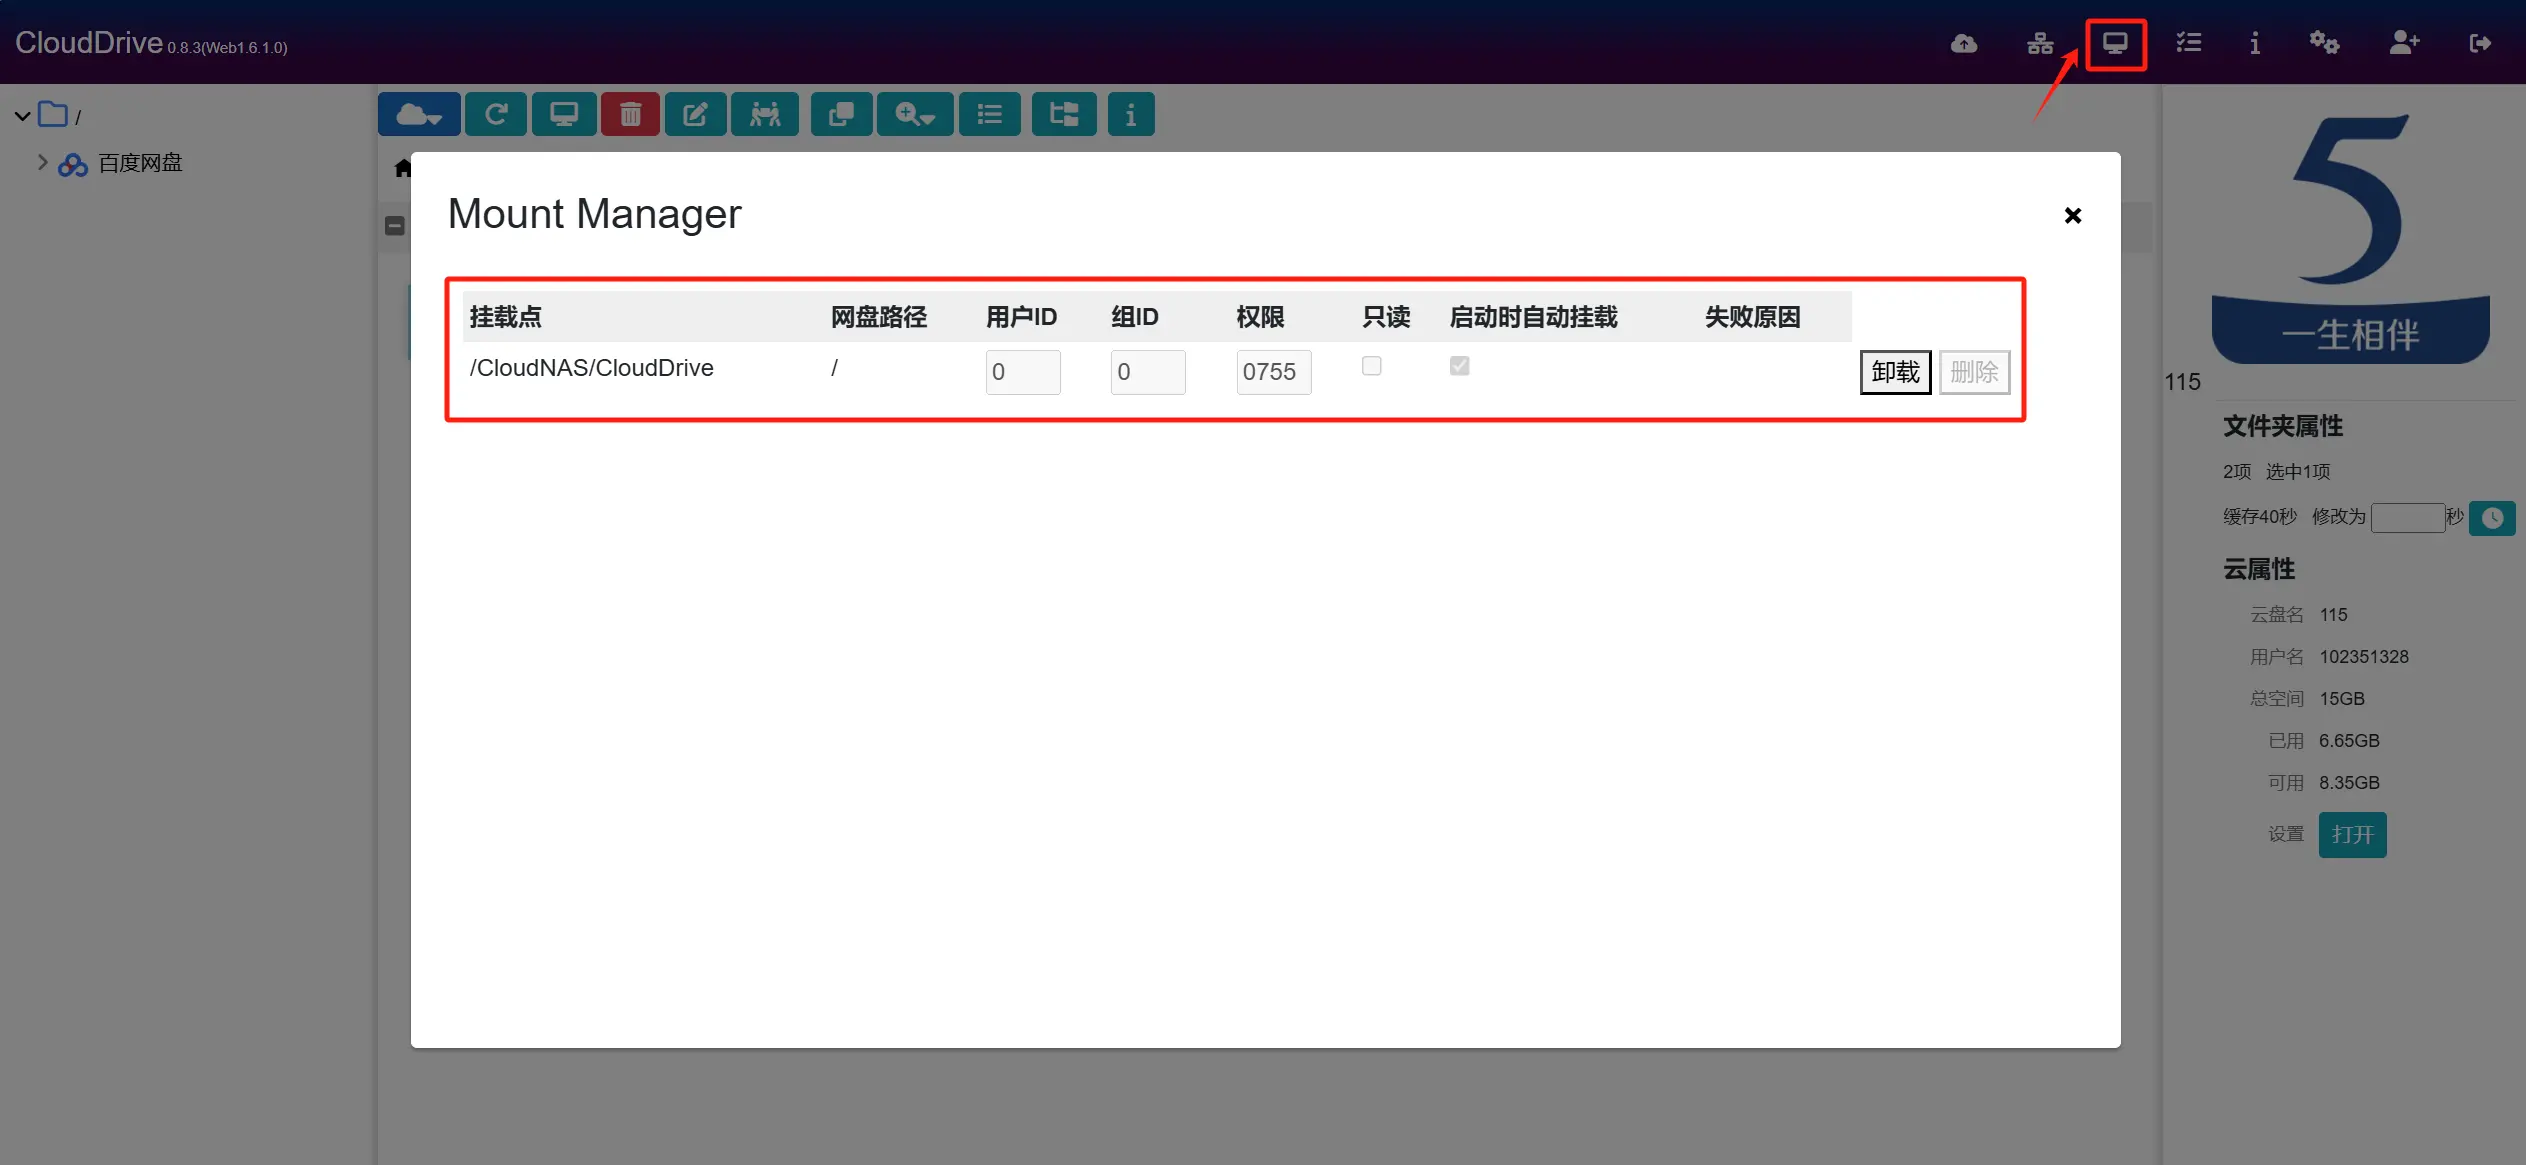Click the logout icon in header
The image size is (2526, 1165).
(2479, 43)
